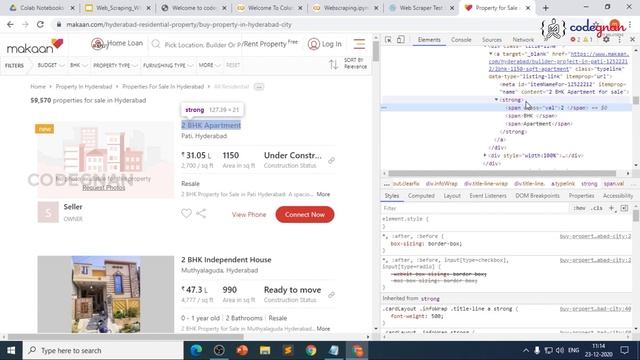Click the browser back arrow
Viewport: 640px width, 360px height.
(x=10, y=24)
